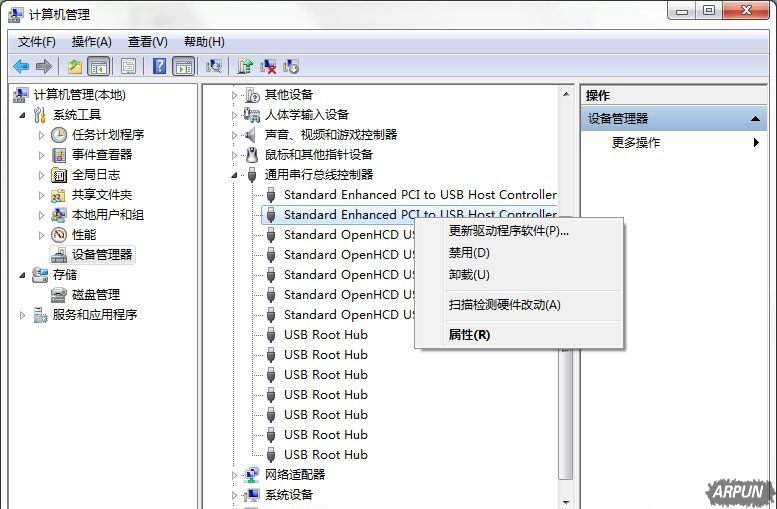The height and width of the screenshot is (509, 777).
Task: Select 磁盘管理 in the tree
Action: (96, 295)
